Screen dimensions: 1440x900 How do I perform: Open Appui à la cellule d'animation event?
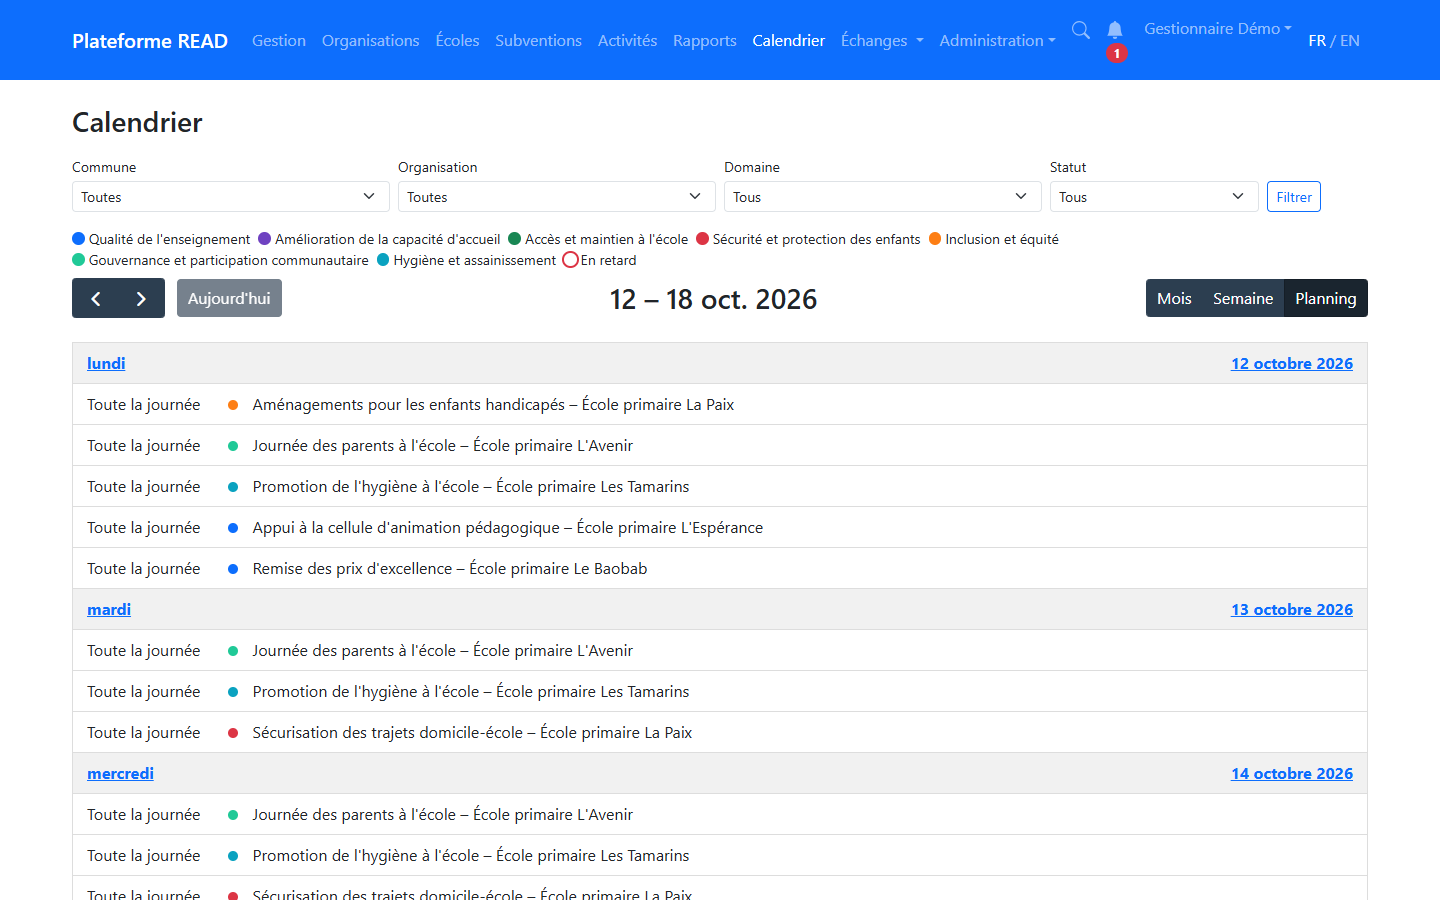tap(720, 528)
